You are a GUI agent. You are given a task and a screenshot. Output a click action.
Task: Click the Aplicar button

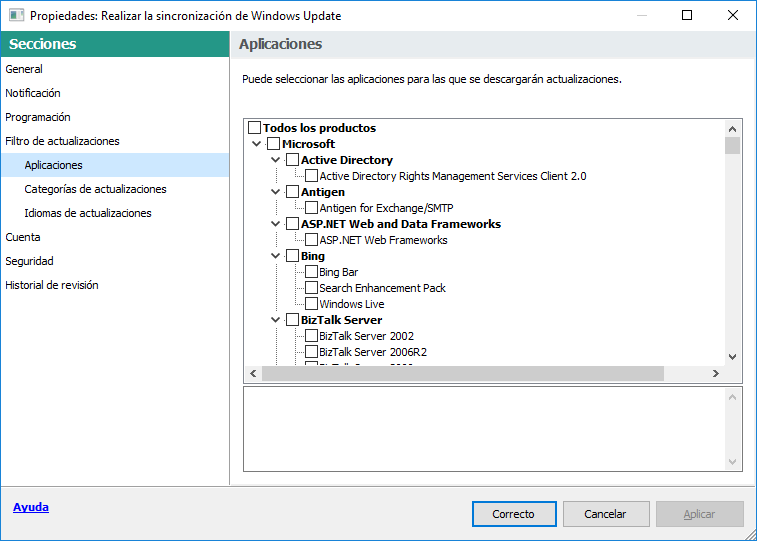coord(699,514)
